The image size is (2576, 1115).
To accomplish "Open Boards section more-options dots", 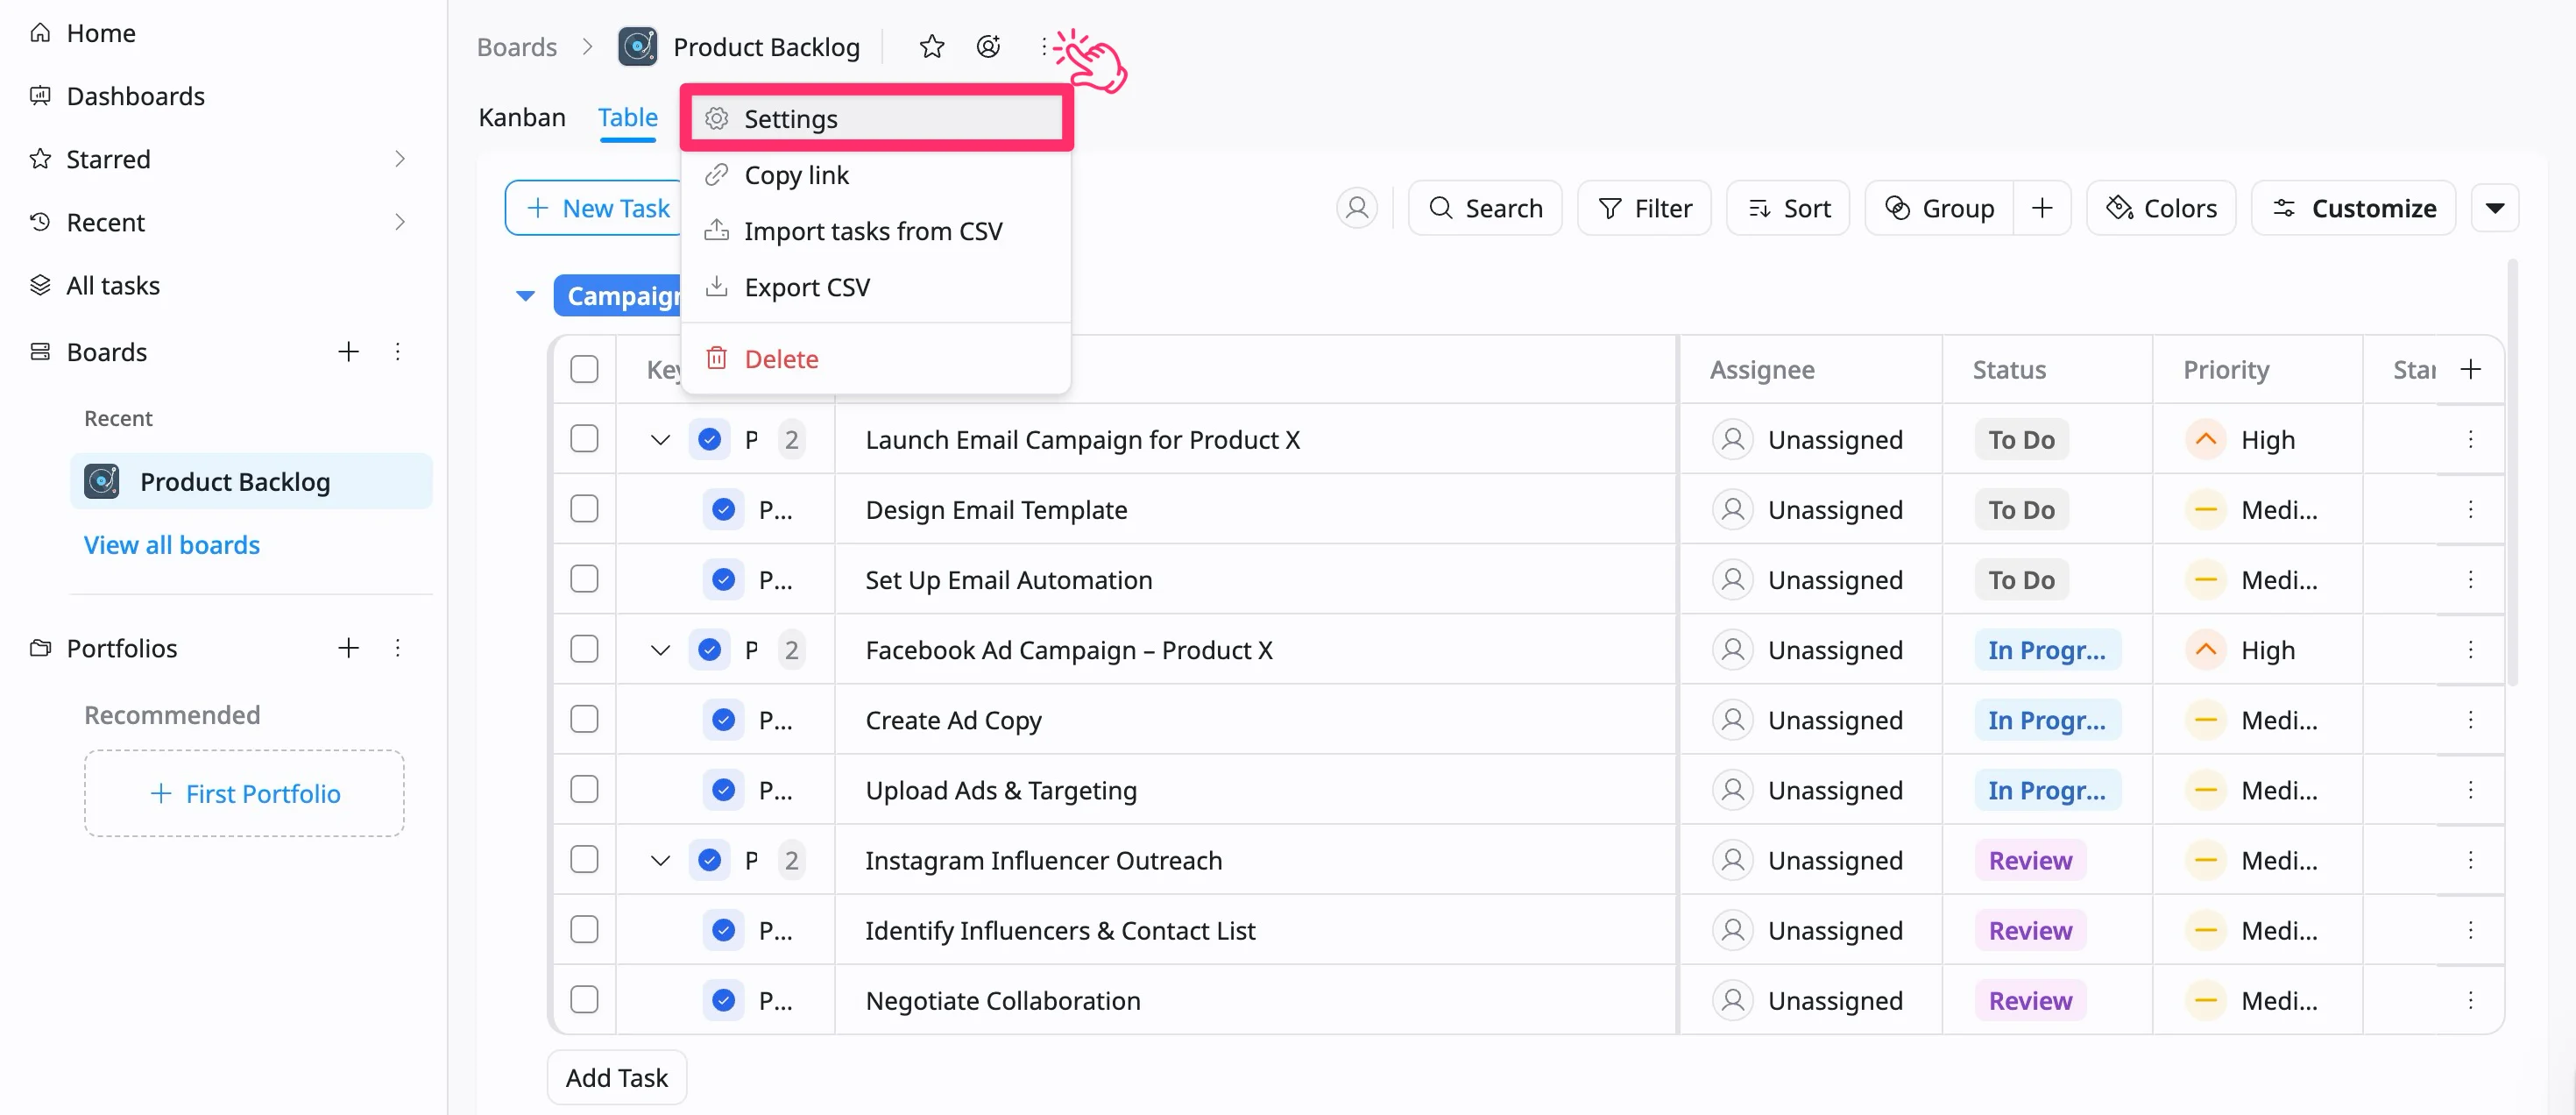I will coord(398,352).
